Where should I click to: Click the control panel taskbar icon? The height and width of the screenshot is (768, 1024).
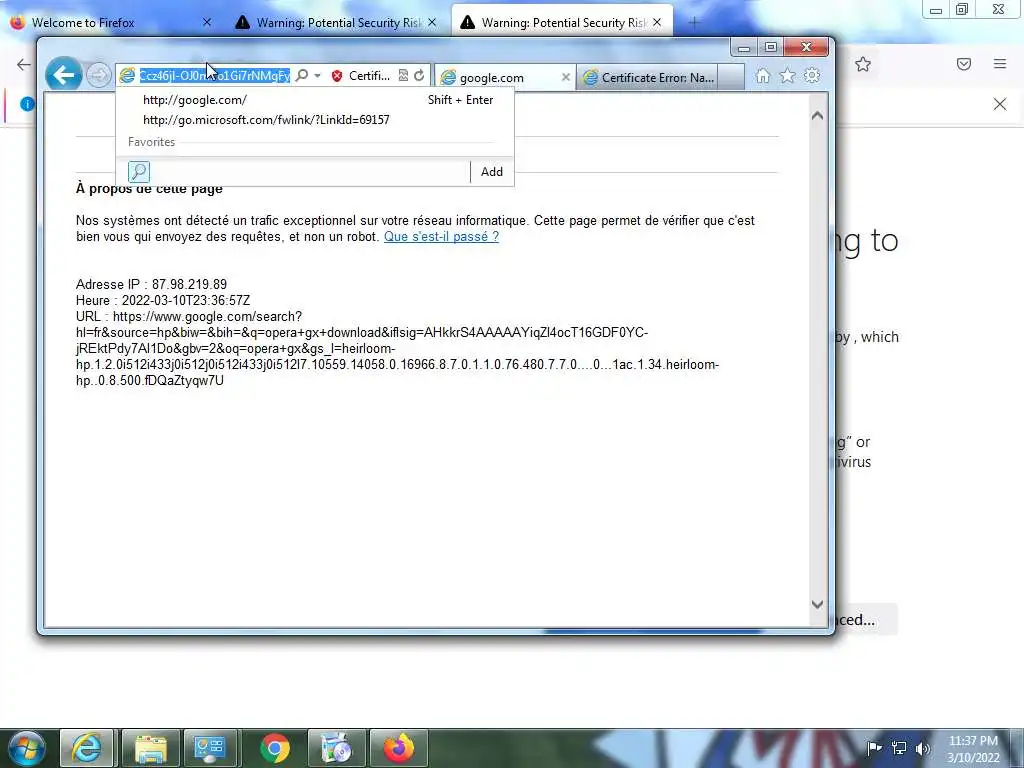(x=210, y=748)
